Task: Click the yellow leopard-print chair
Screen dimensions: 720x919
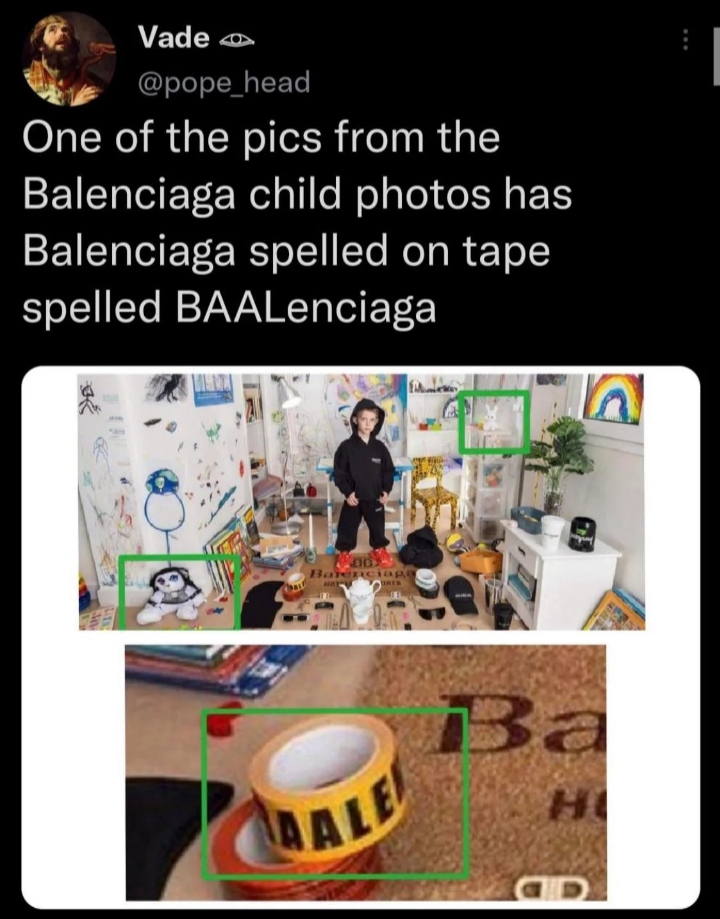Action: (x=435, y=490)
